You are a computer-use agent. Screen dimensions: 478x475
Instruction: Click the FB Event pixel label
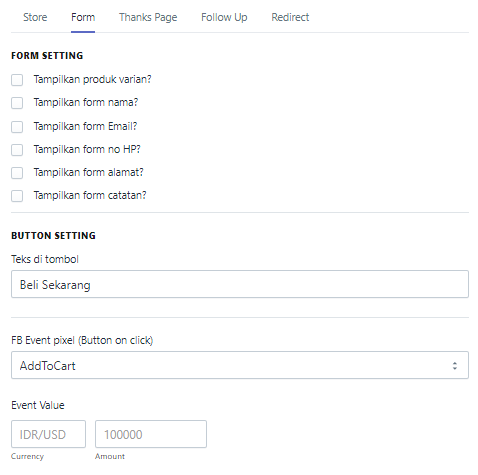pyautogui.click(x=82, y=340)
